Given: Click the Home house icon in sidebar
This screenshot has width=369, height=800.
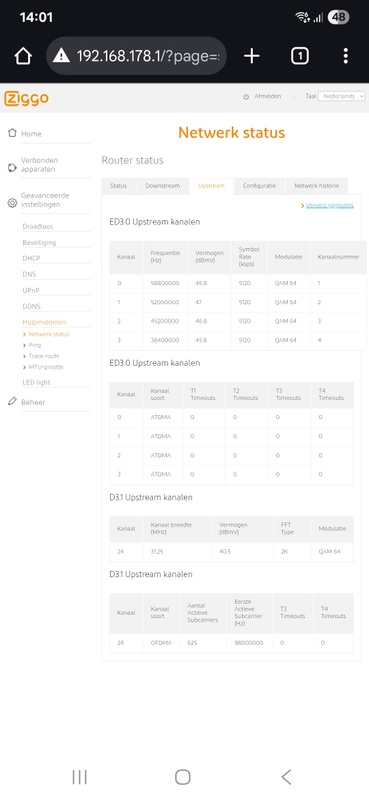Looking at the screenshot, I should pos(12,133).
